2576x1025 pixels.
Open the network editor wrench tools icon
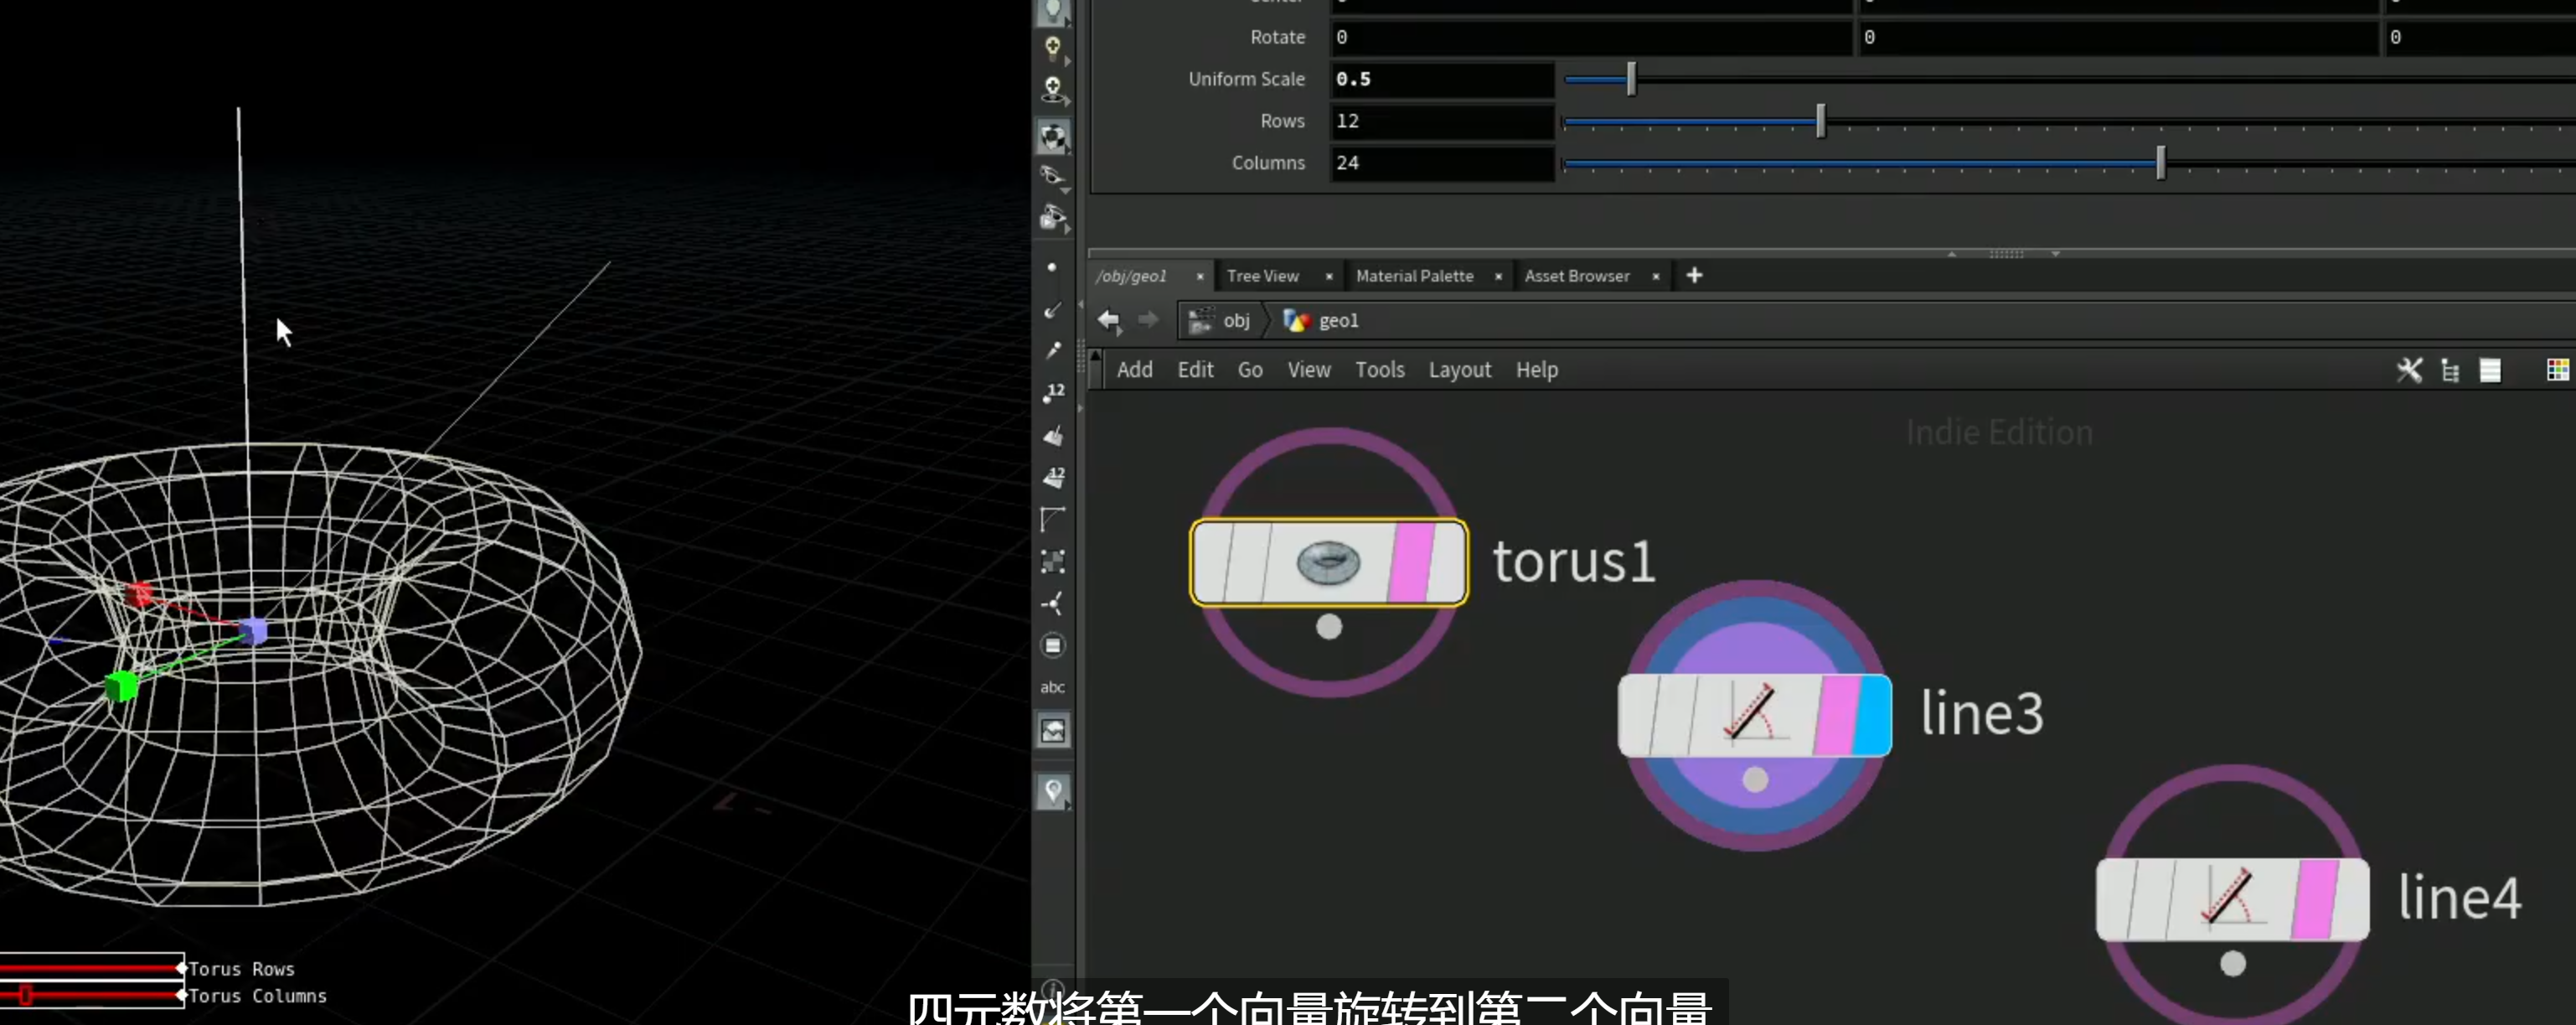[x=2409, y=370]
